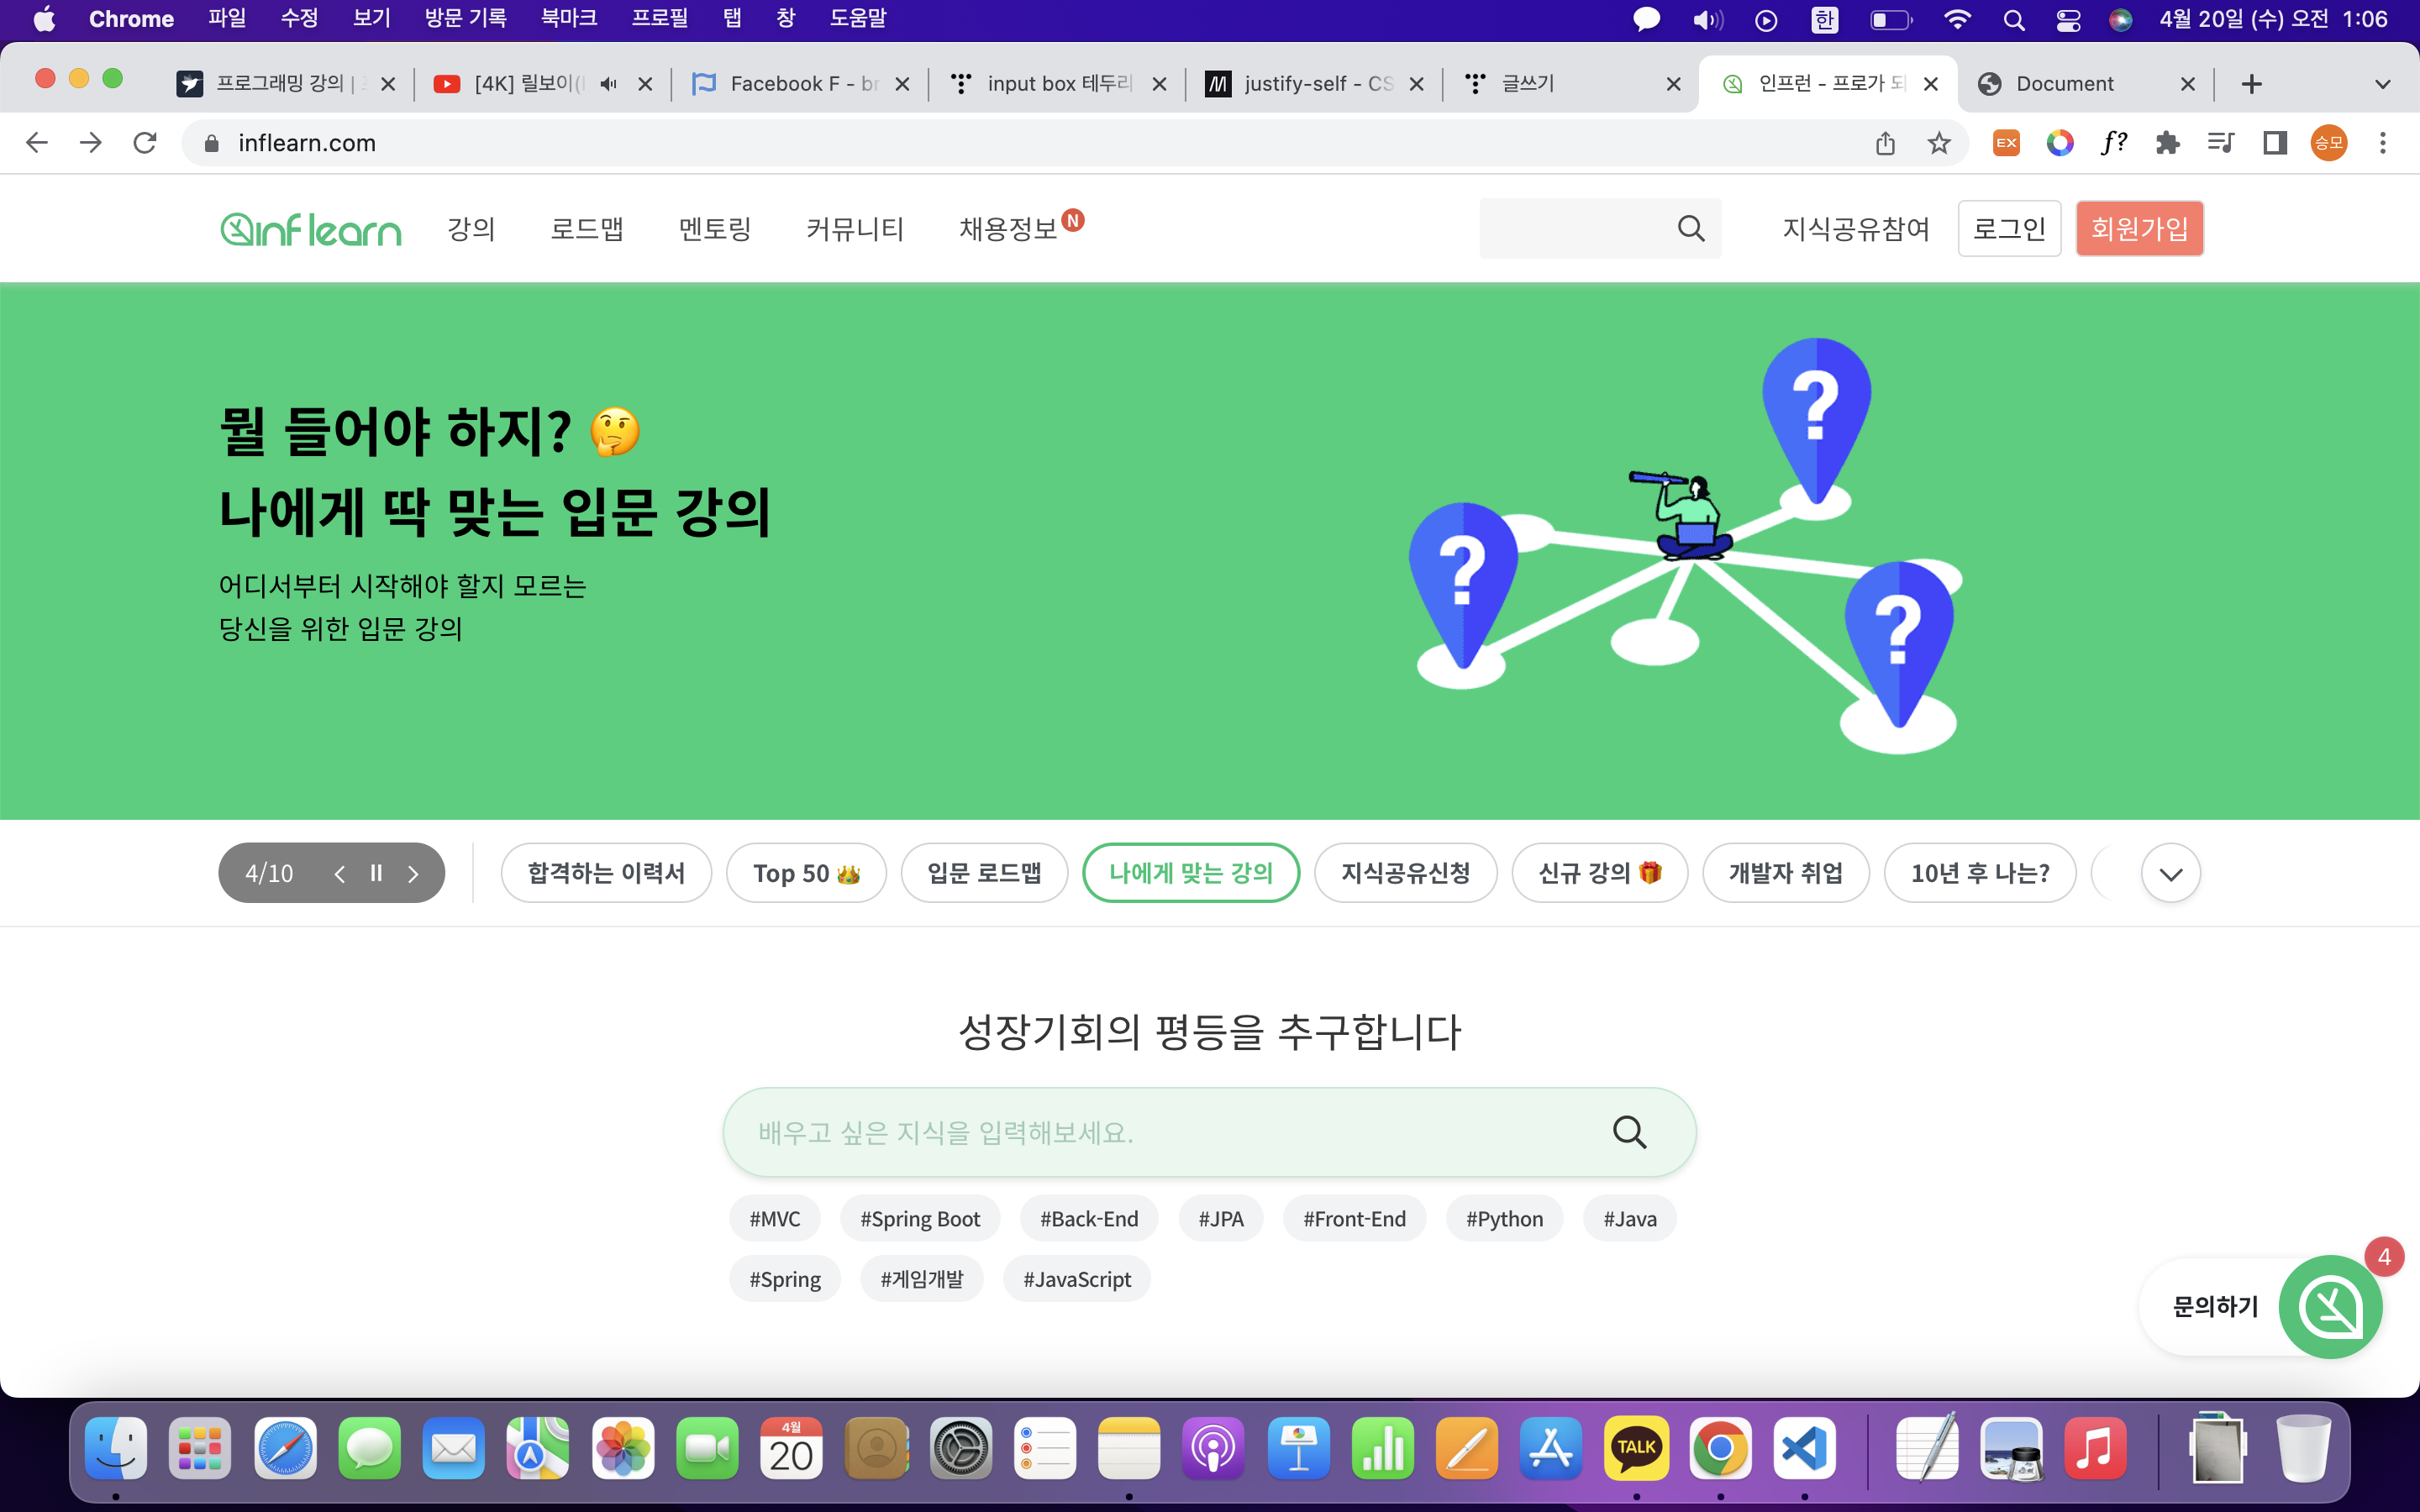This screenshot has height=1512, width=2420.
Task: Bookmark page with the star icon
Action: 1939,143
